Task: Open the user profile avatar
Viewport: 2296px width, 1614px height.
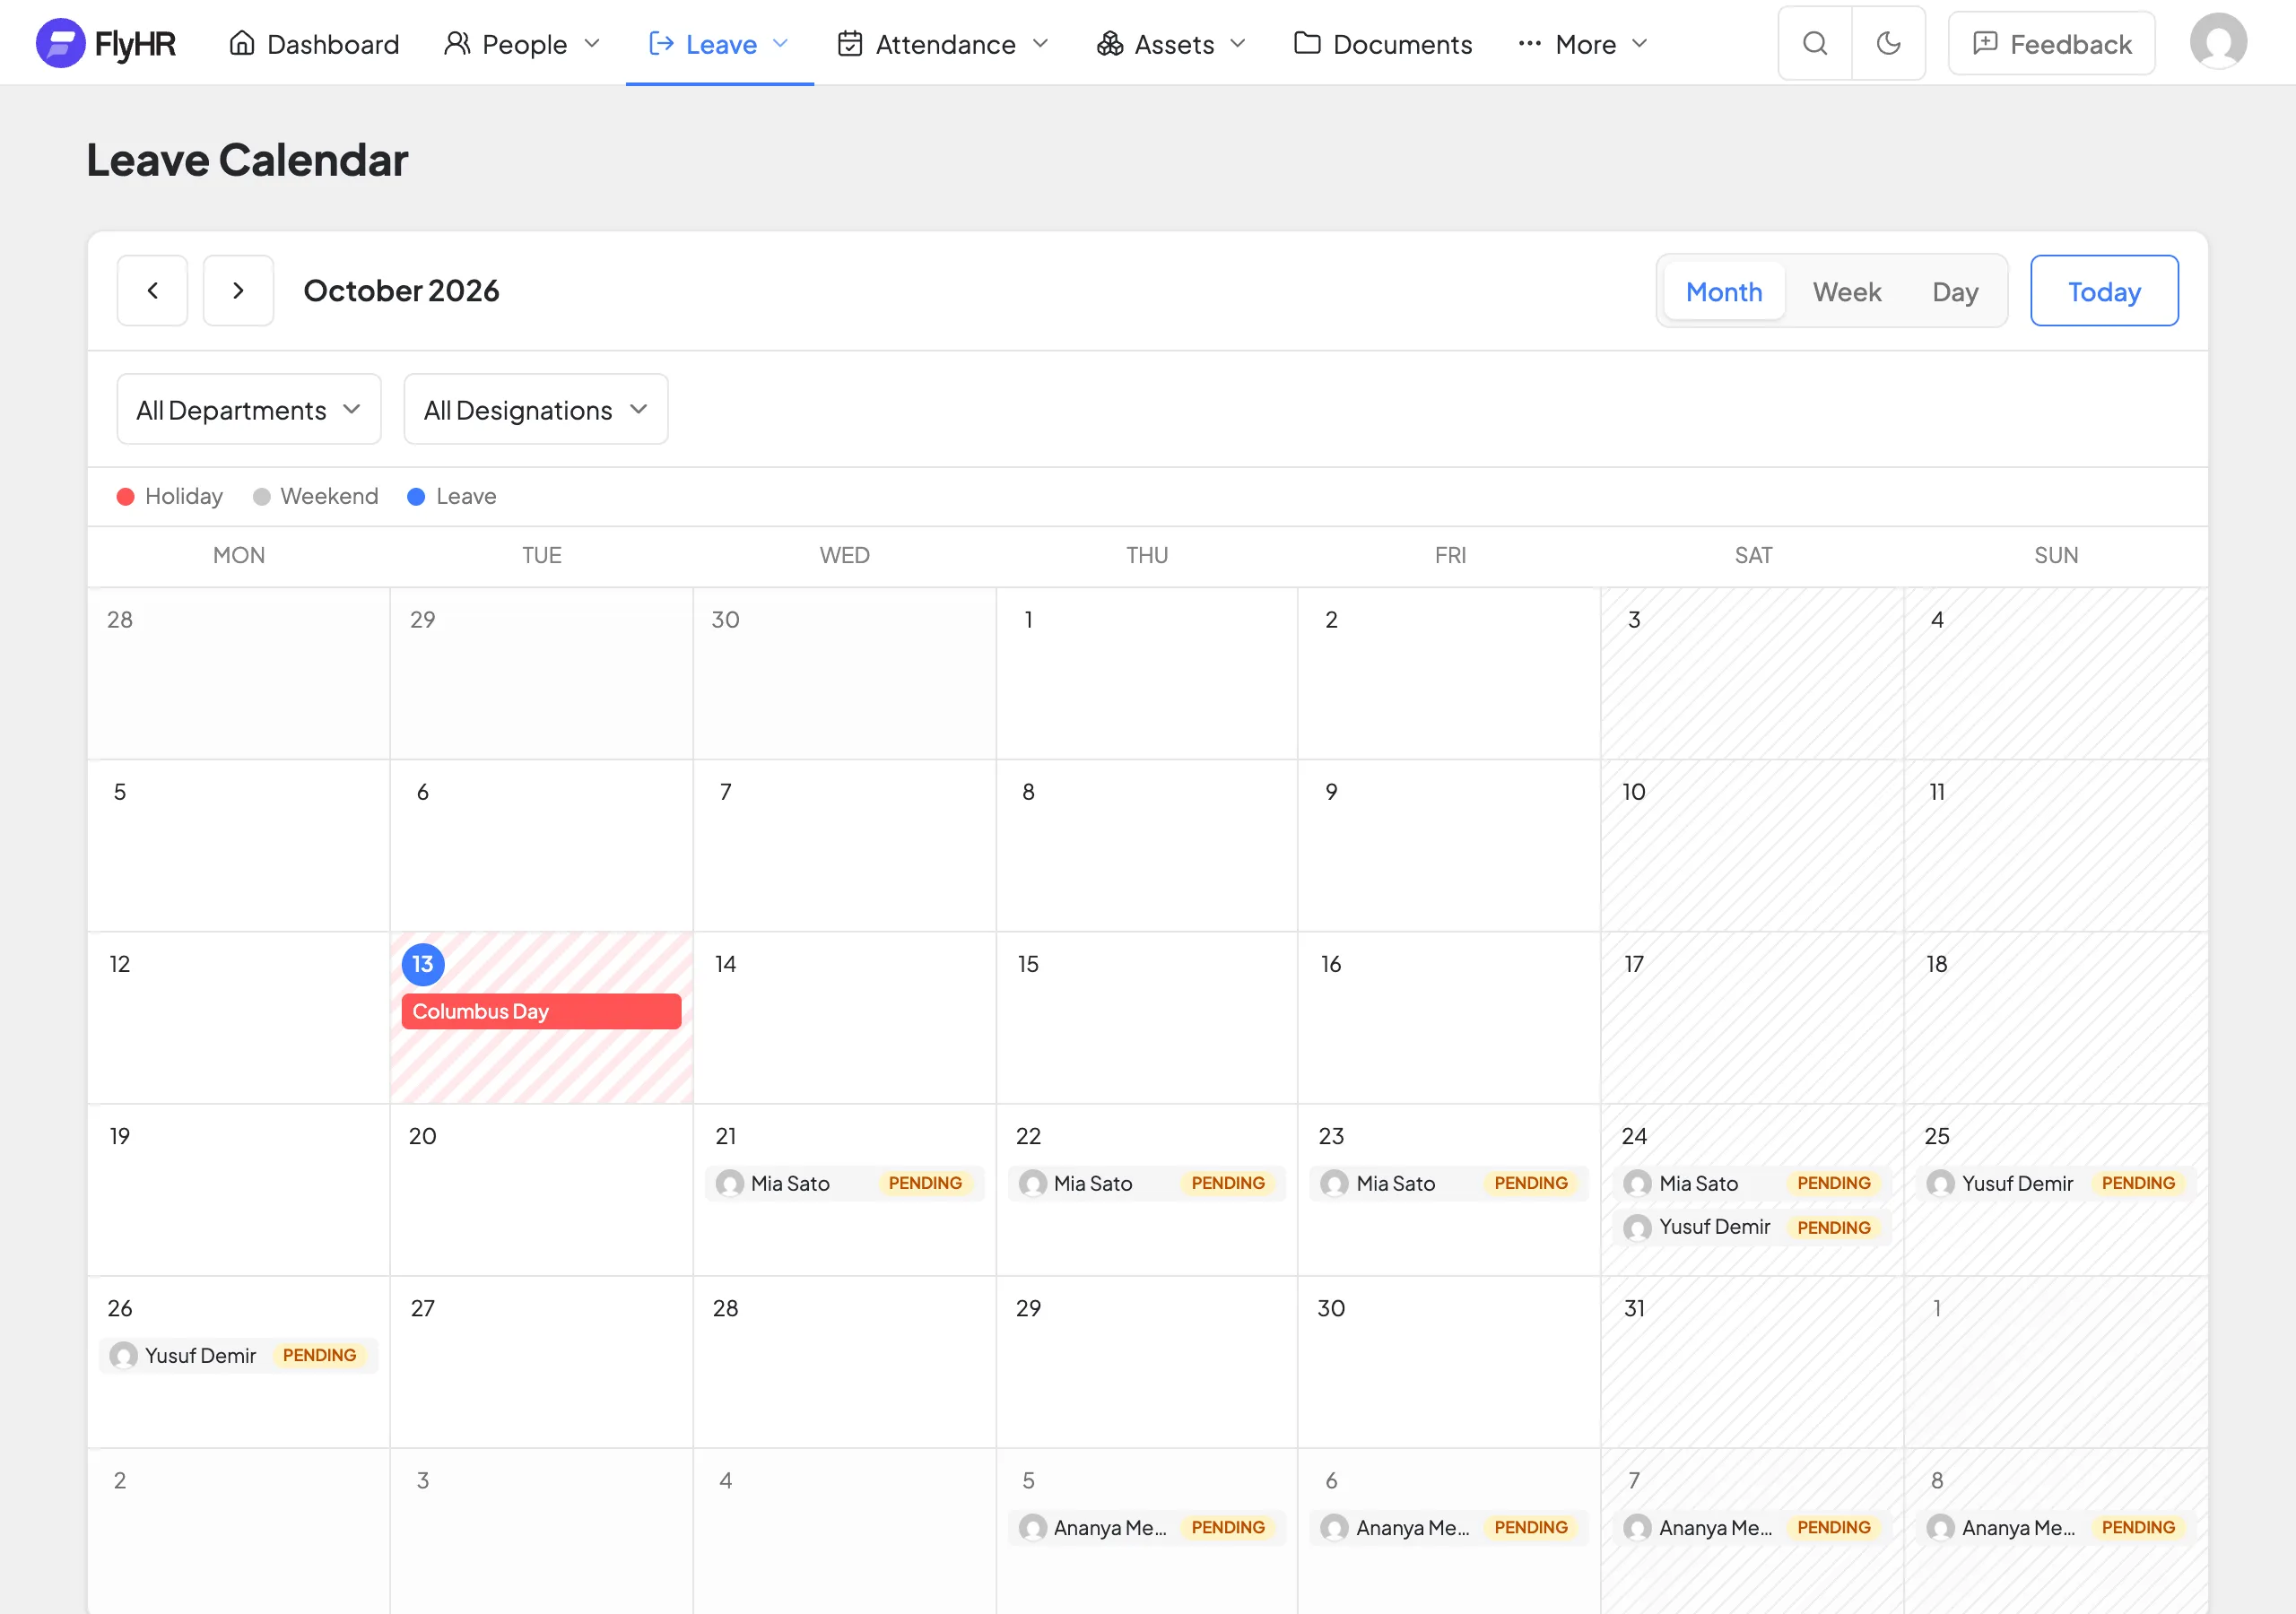Action: point(2218,42)
